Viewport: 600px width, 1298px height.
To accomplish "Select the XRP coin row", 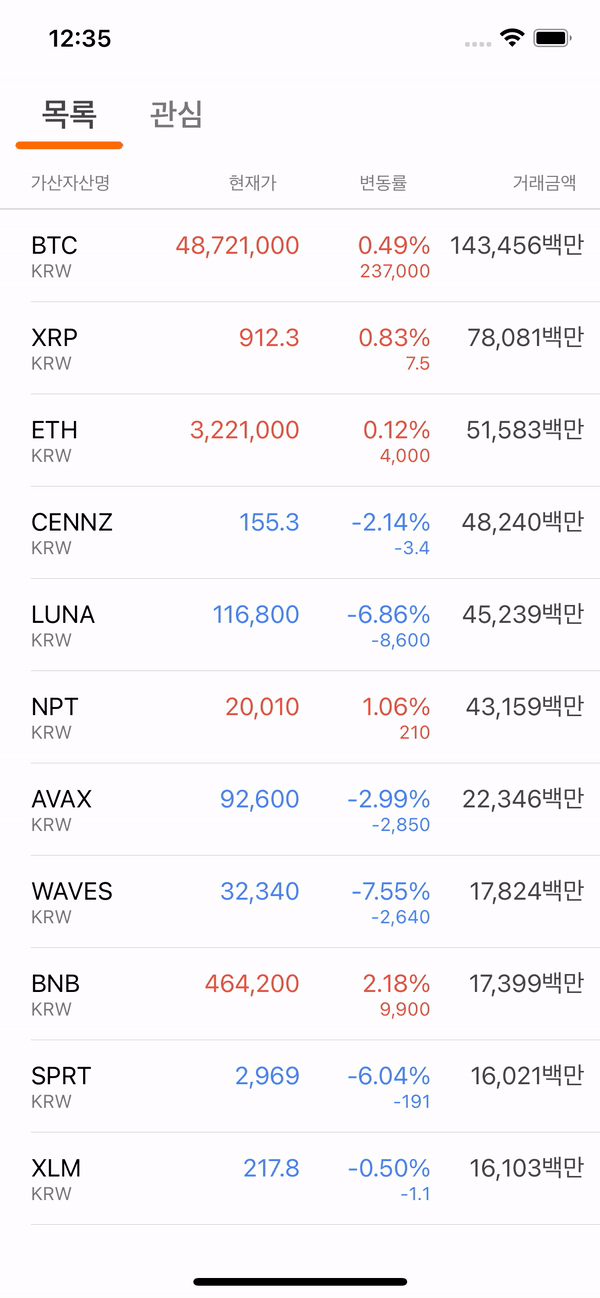I will point(300,347).
